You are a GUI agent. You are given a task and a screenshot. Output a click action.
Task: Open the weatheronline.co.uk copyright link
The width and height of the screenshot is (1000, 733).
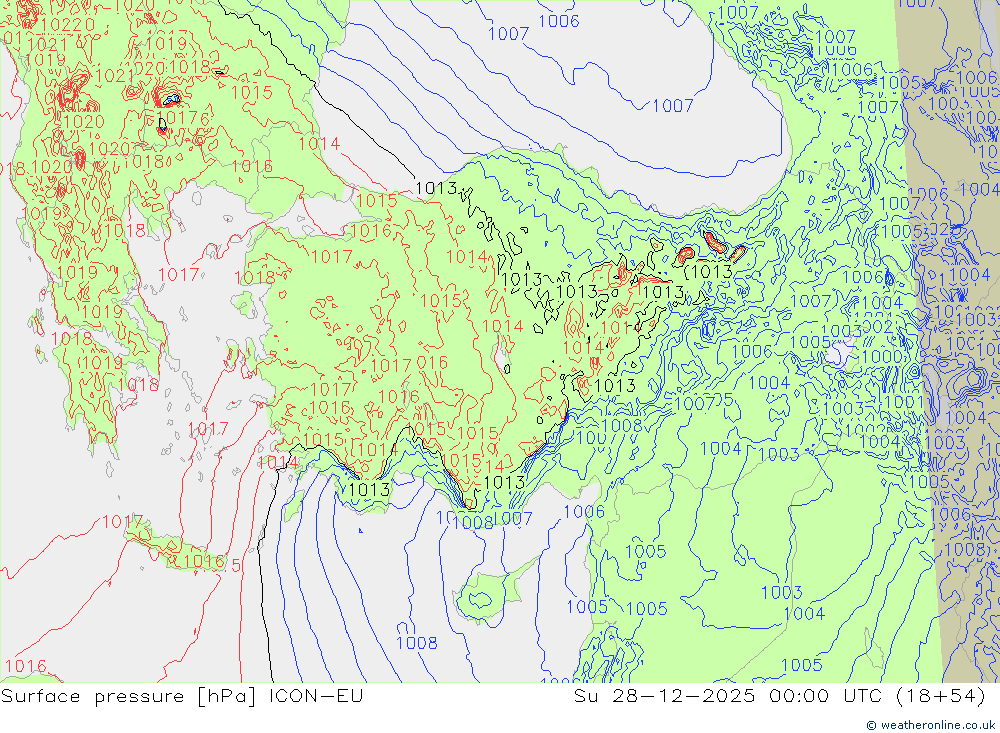pyautogui.click(x=930, y=725)
